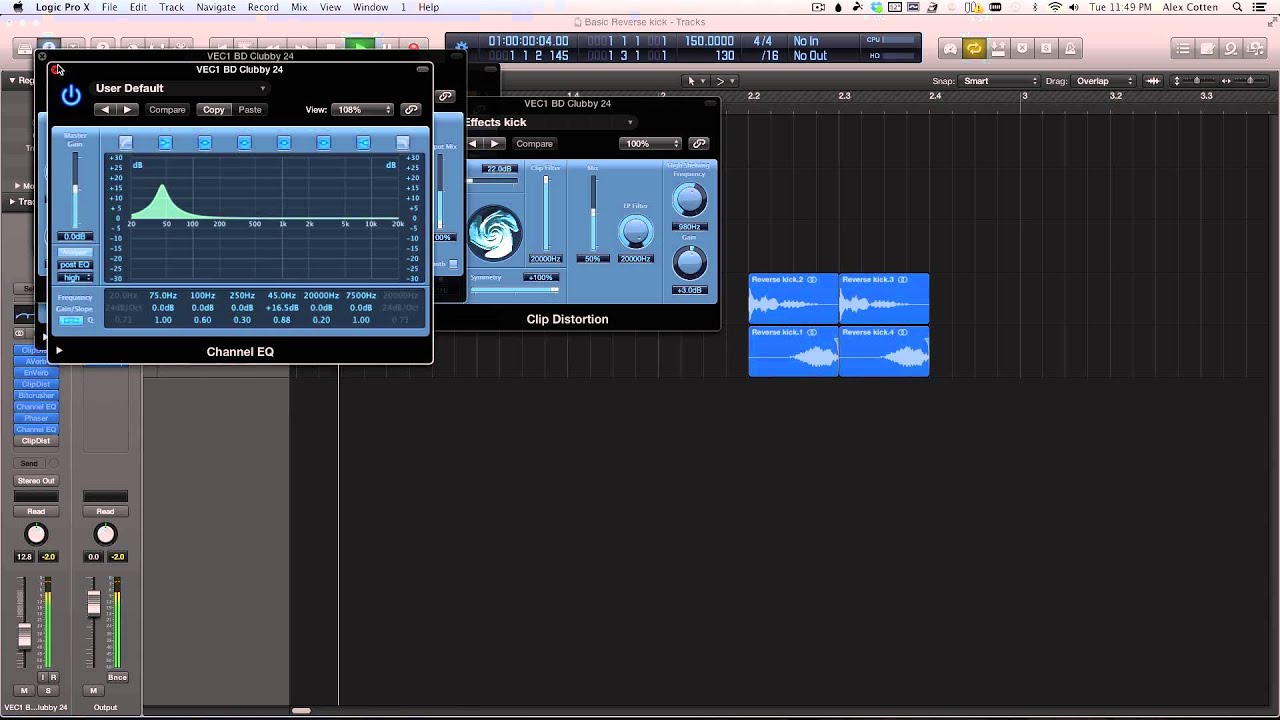Screen dimensions: 1280x720
Task: Toggle the high shelf EQ band
Action: [x=363, y=143]
